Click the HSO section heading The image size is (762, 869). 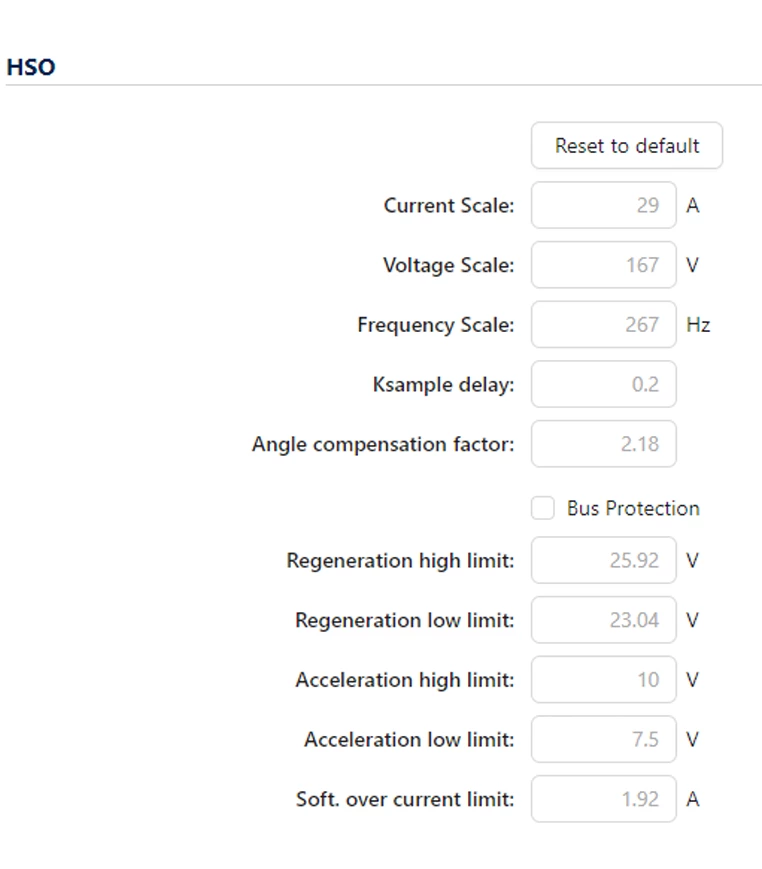coord(31,67)
